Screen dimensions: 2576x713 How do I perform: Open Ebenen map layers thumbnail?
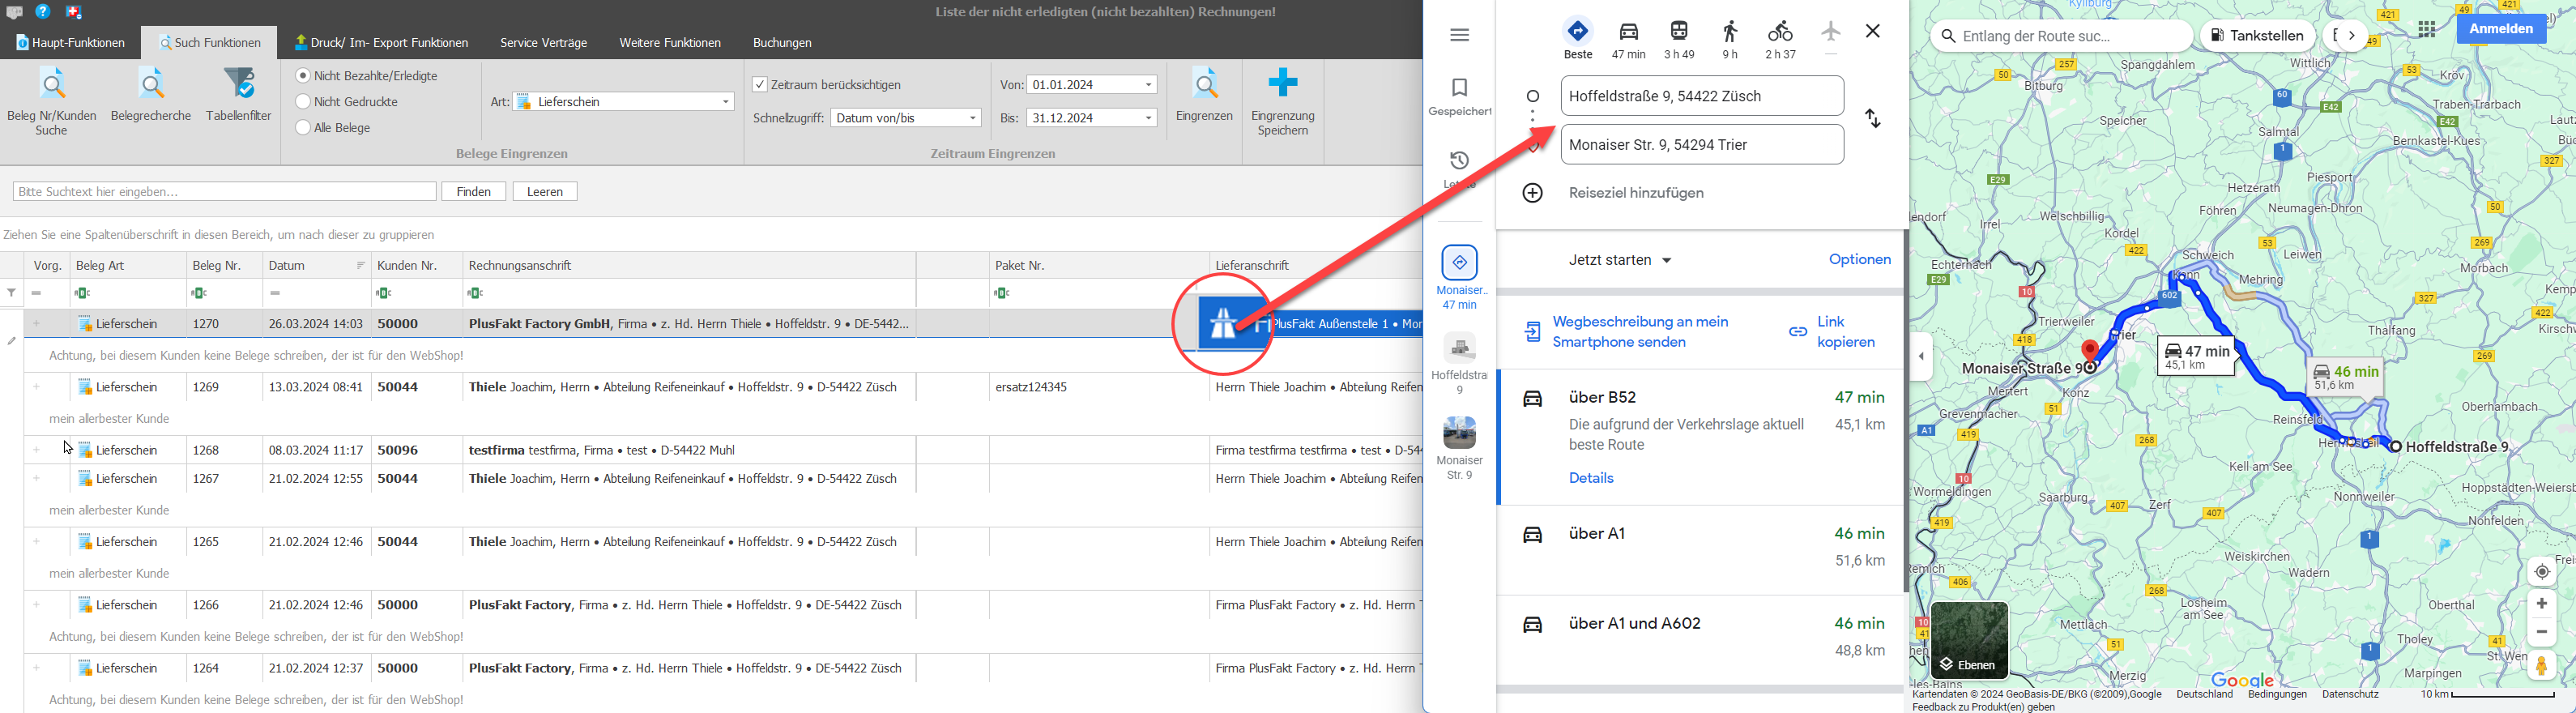[1969, 640]
